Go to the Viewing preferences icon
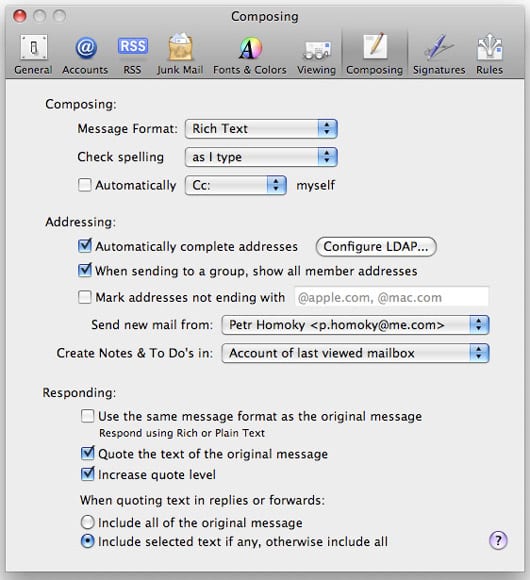The width and height of the screenshot is (530, 580). click(x=317, y=54)
